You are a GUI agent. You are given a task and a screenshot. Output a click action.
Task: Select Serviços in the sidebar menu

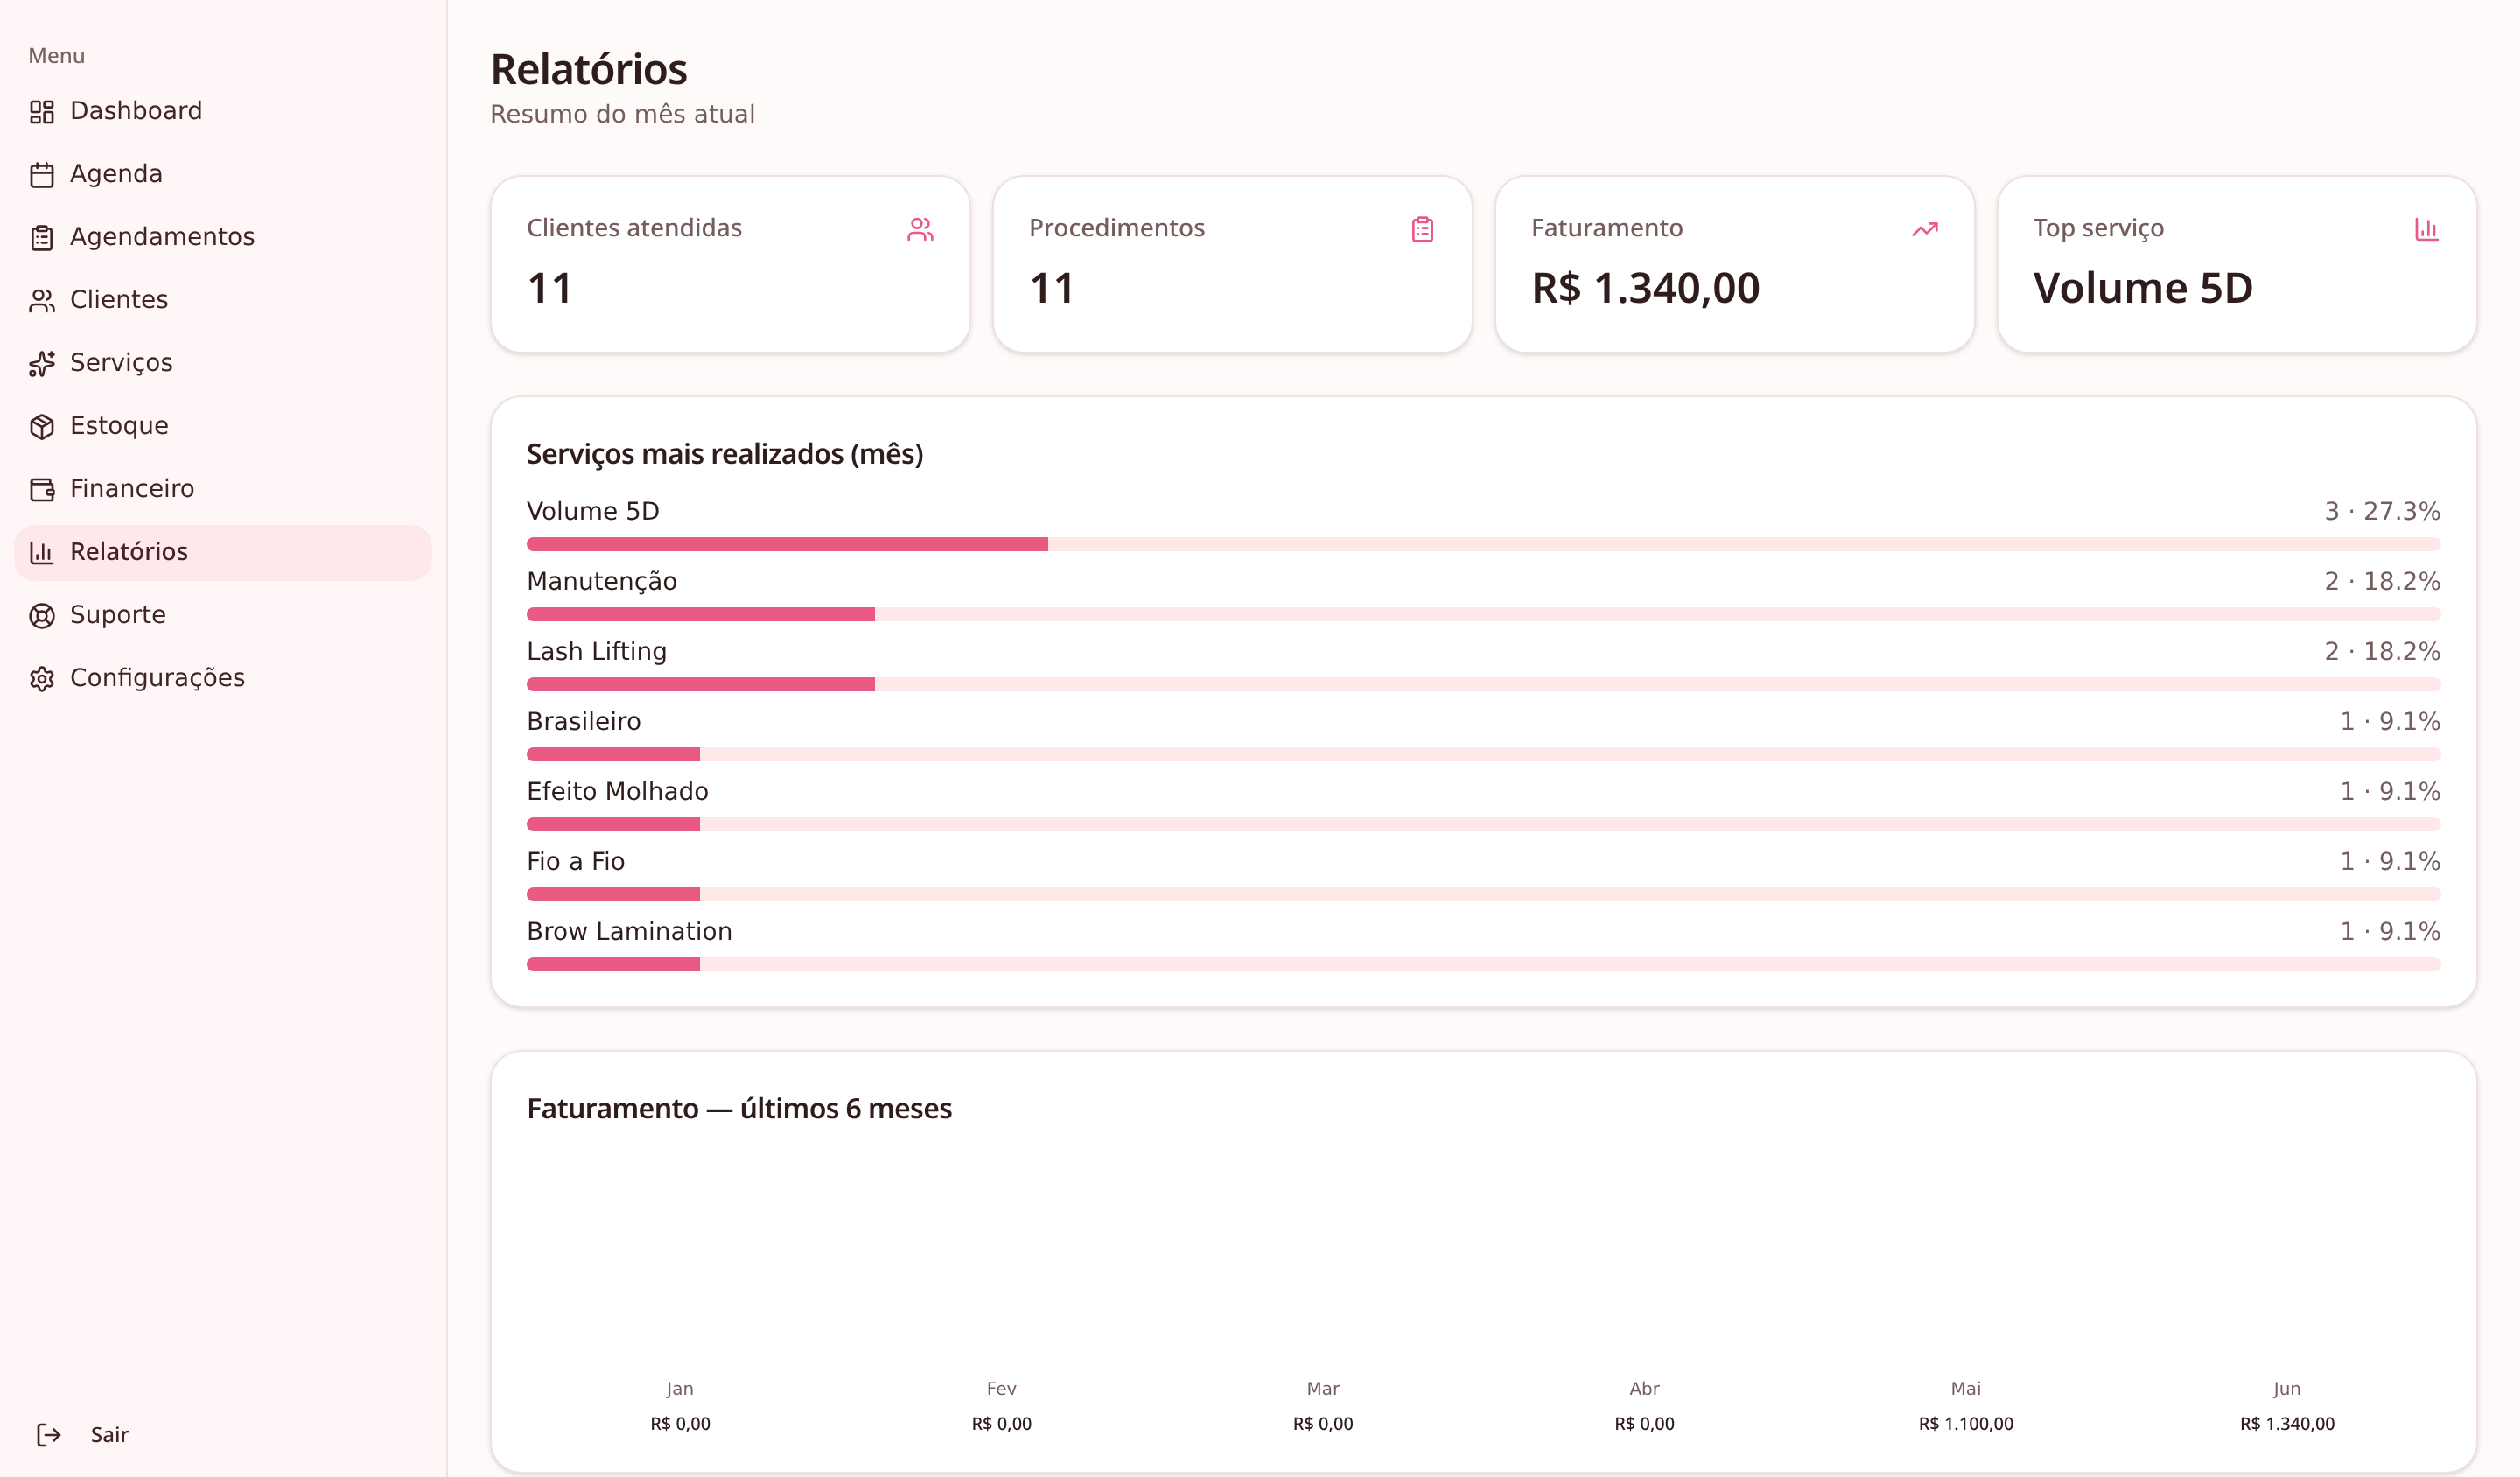pyautogui.click(x=223, y=363)
